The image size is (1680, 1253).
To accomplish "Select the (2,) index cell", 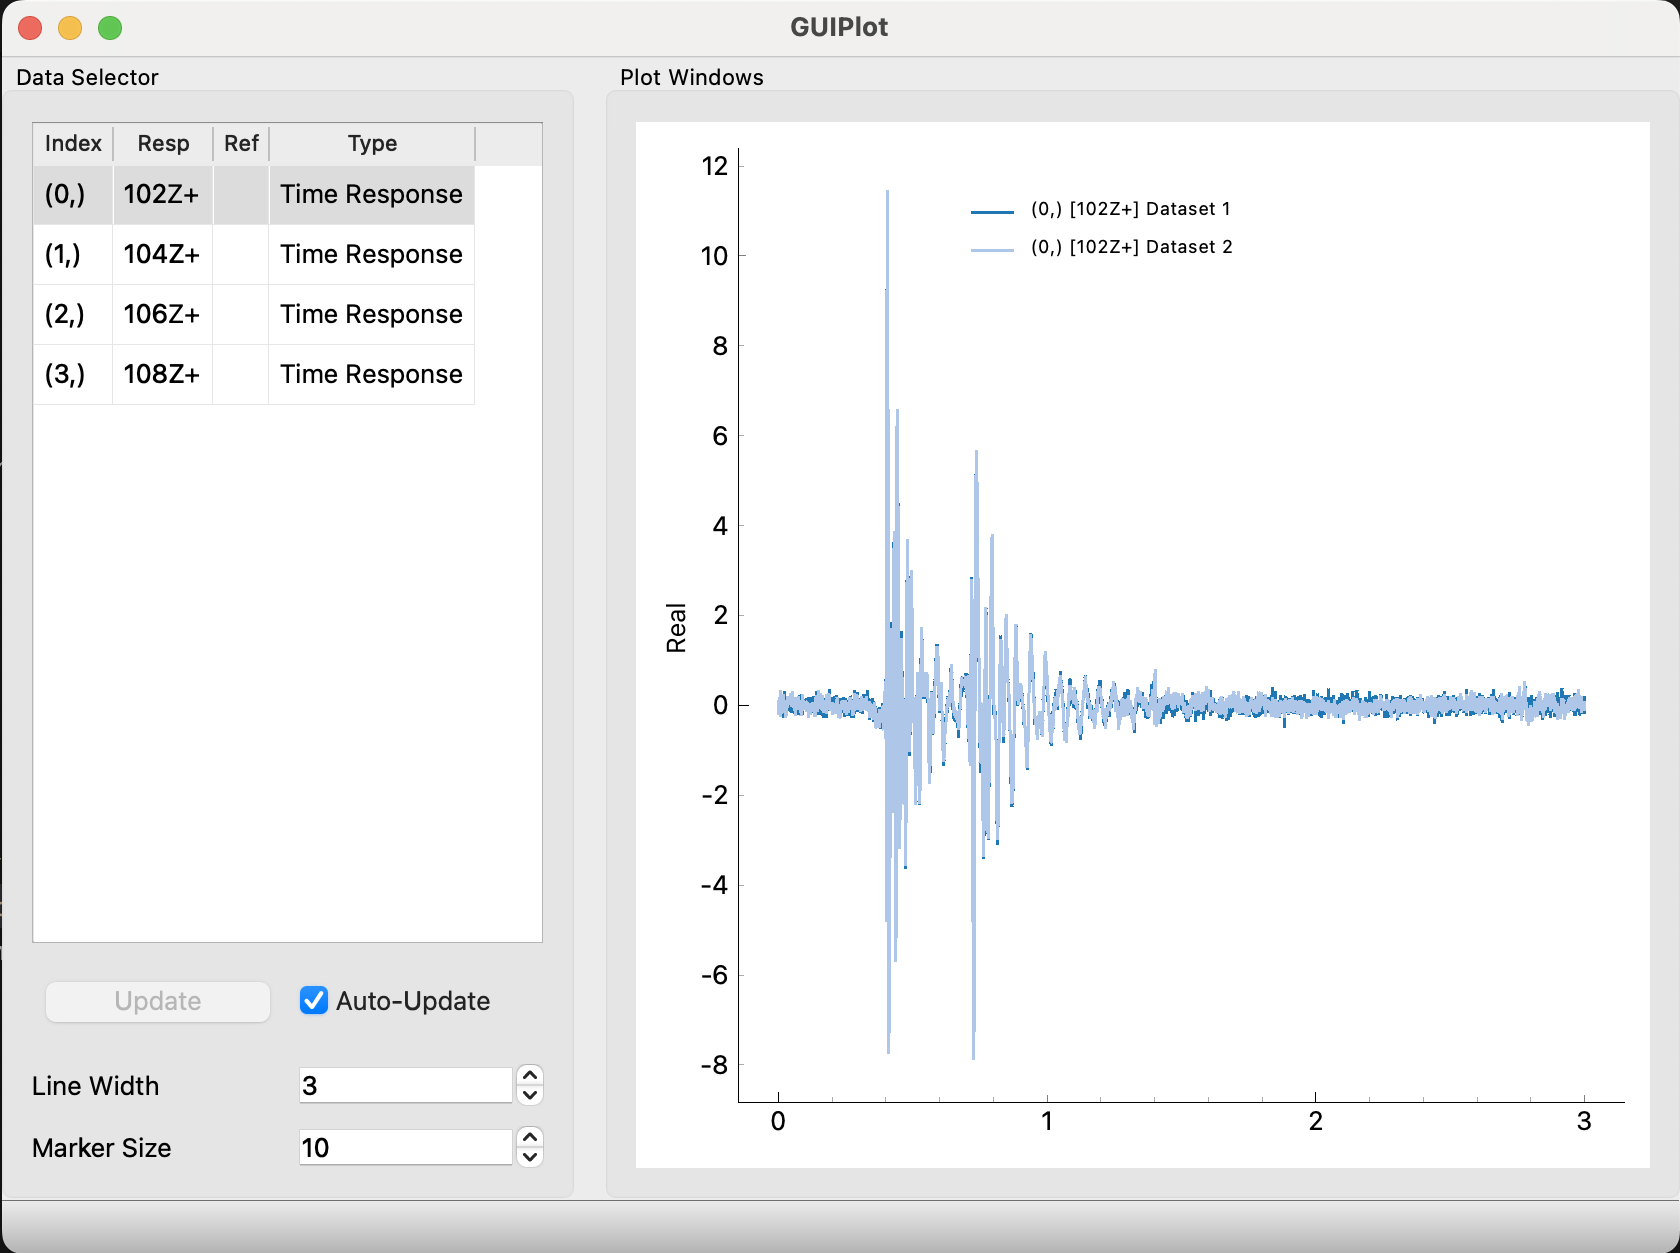I will (x=73, y=314).
